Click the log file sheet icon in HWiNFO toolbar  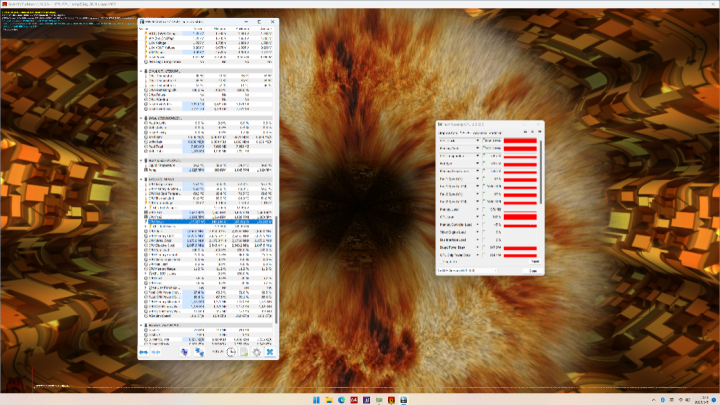[x=244, y=352]
